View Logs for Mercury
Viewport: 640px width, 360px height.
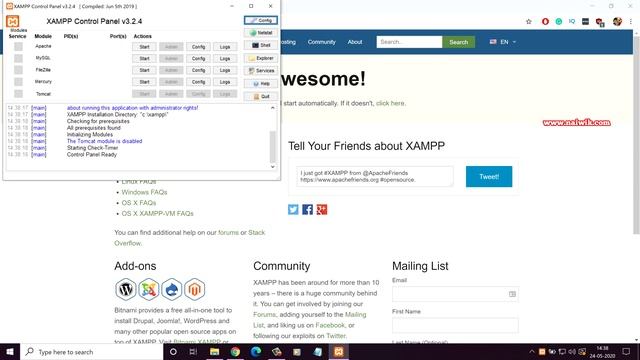pos(225,82)
